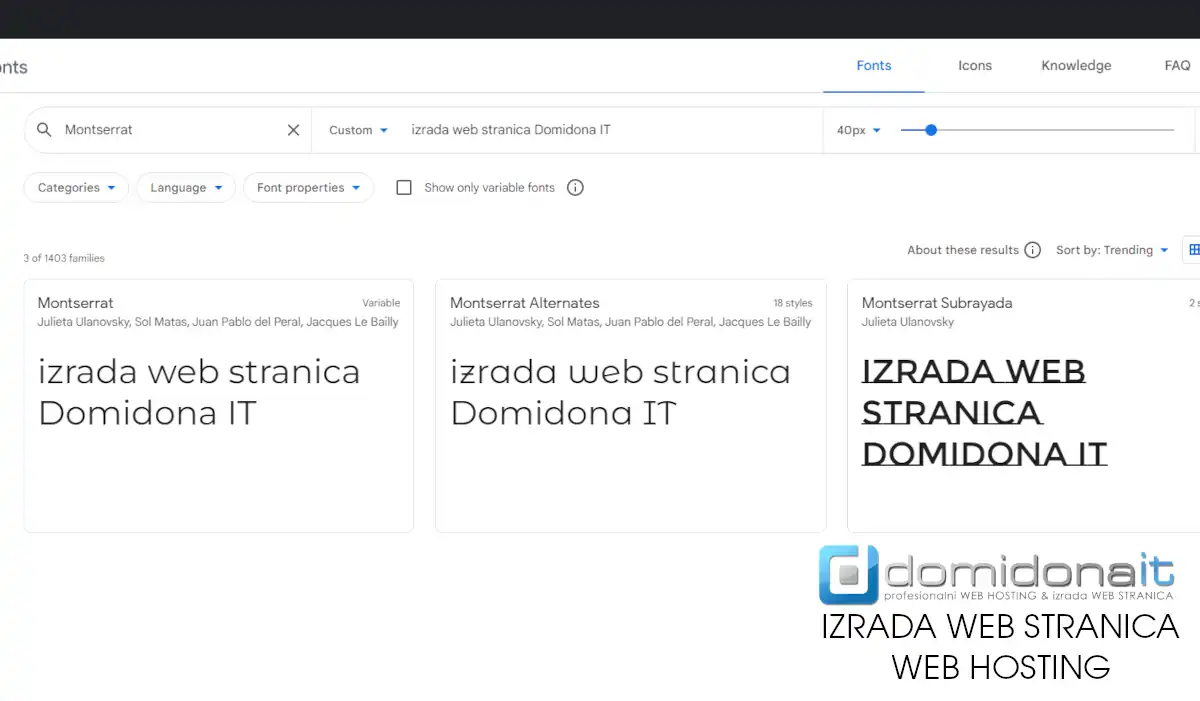The image size is (1200, 701).
Task: Expand the Language filter
Action: 186,187
